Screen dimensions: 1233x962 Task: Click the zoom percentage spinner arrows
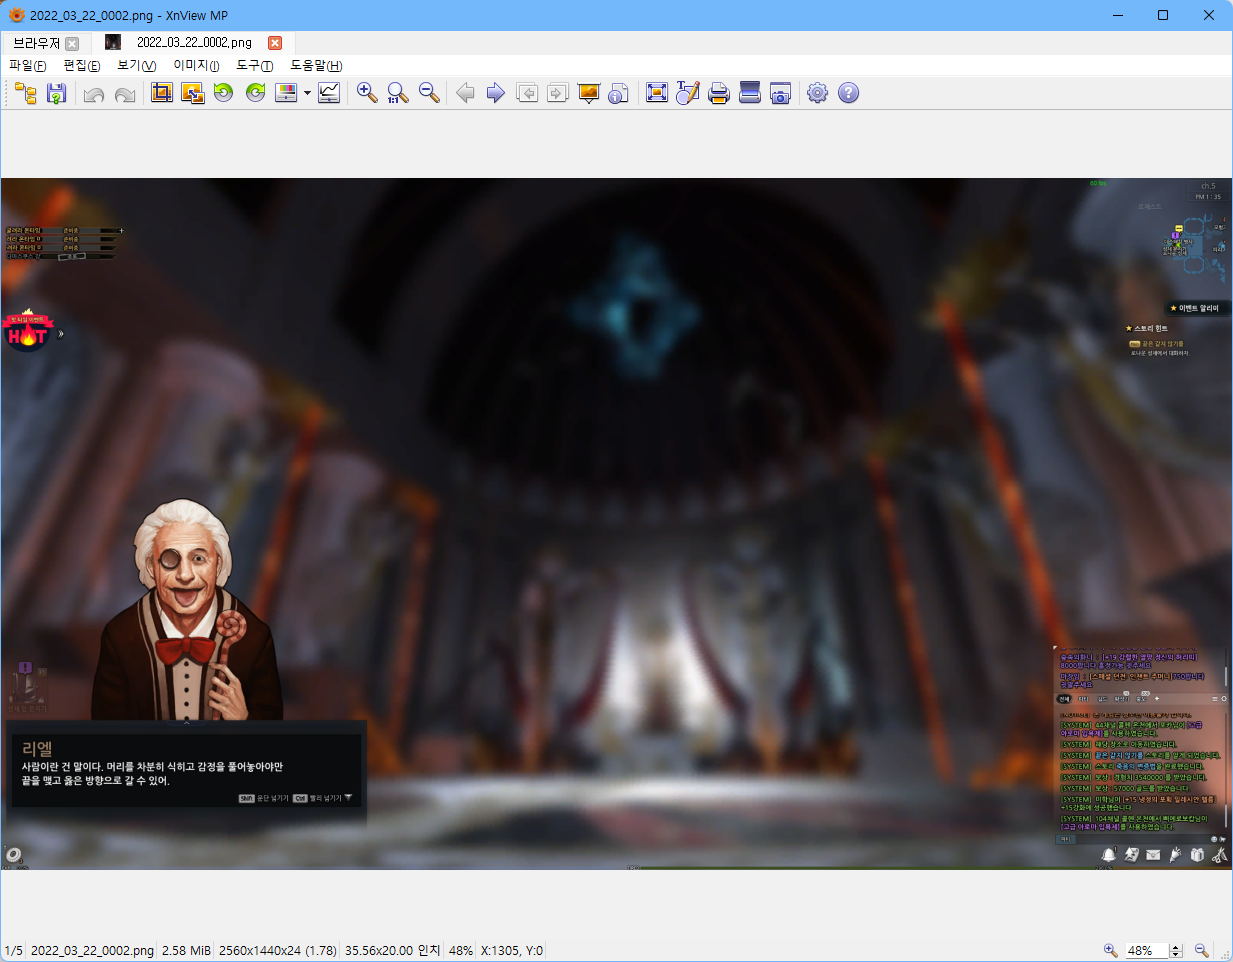[1176, 950]
